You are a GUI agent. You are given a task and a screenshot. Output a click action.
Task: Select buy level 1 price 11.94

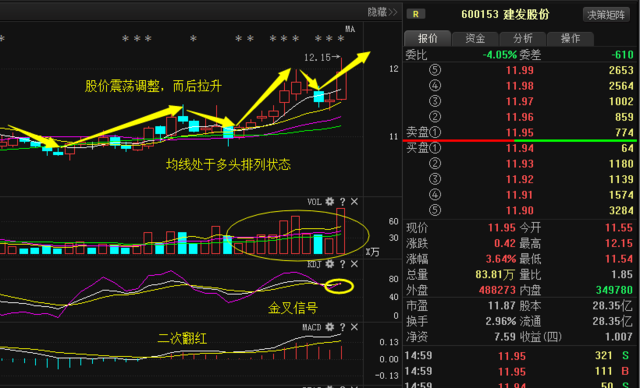point(520,148)
